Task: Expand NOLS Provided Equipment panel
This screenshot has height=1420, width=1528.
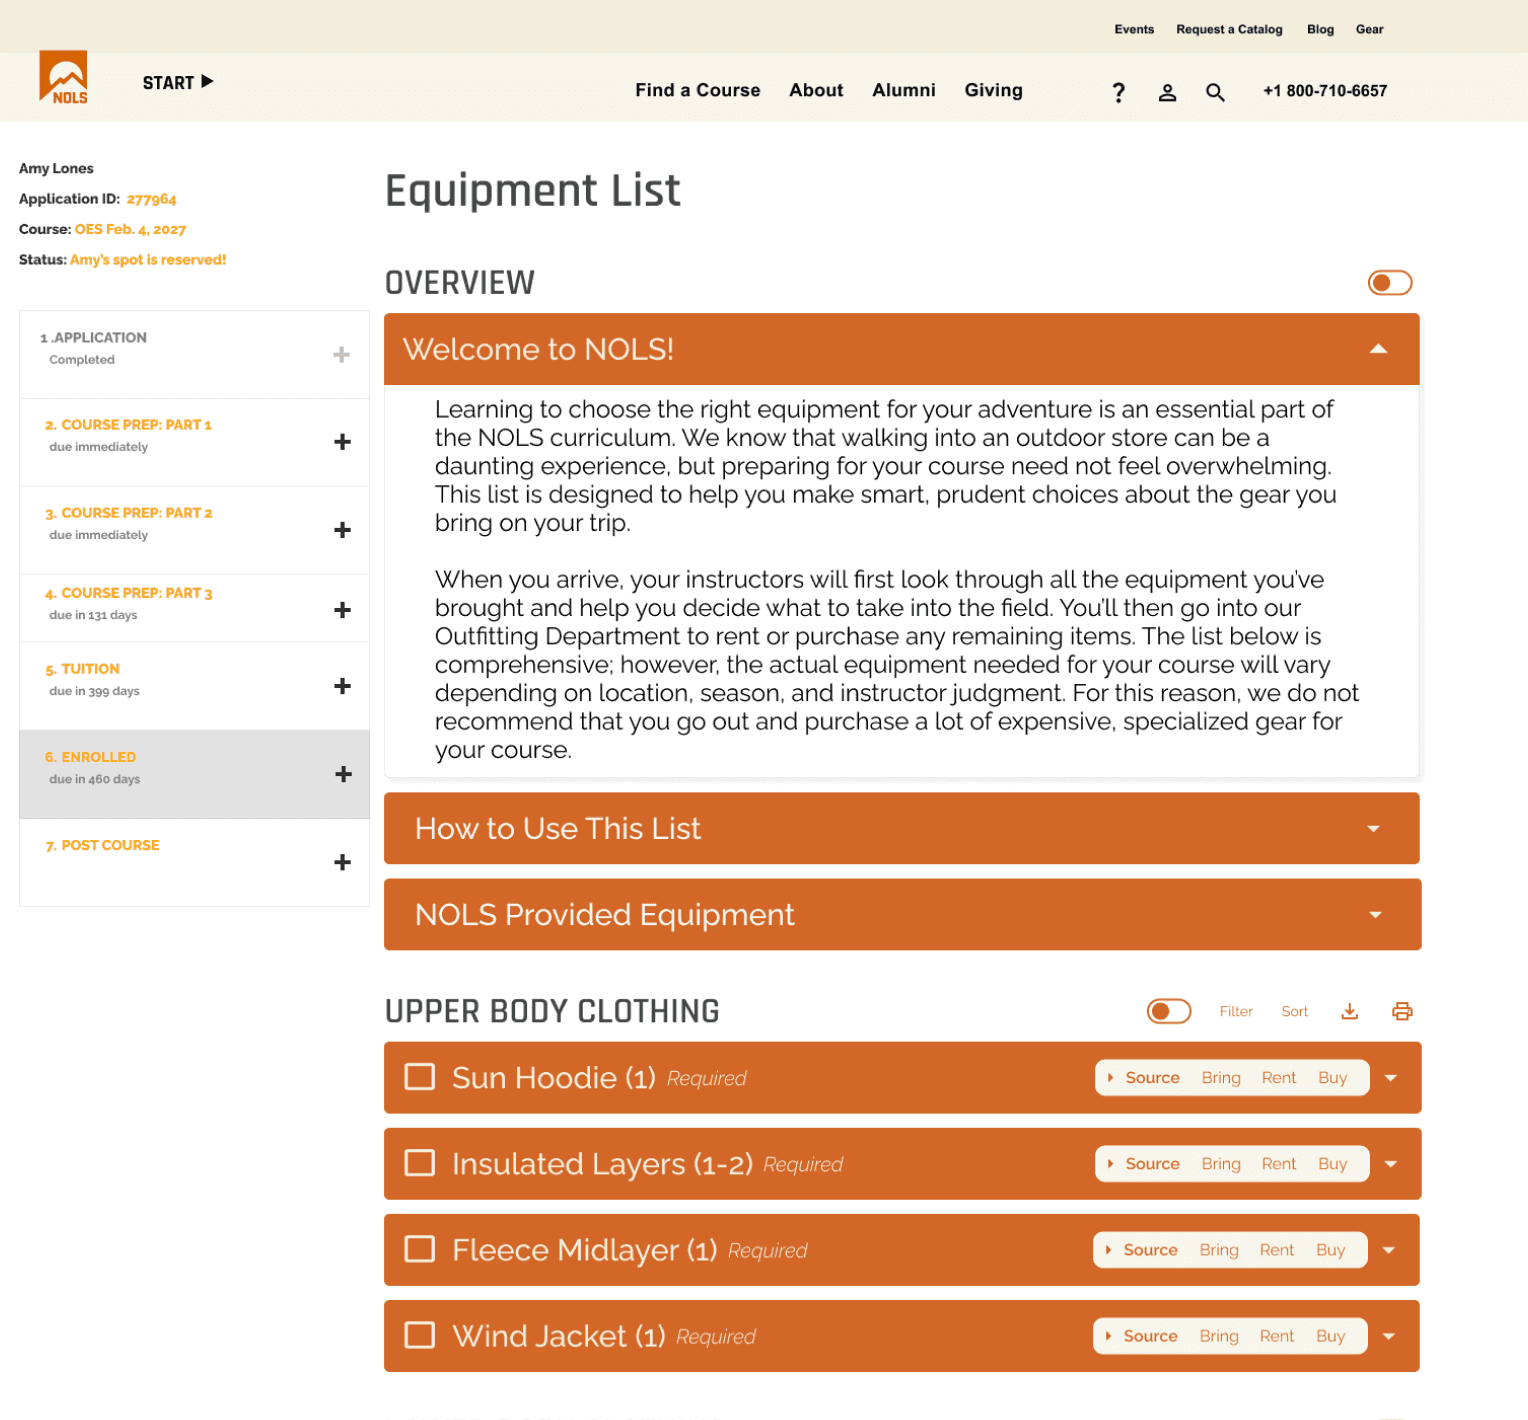Action: click(x=1375, y=915)
